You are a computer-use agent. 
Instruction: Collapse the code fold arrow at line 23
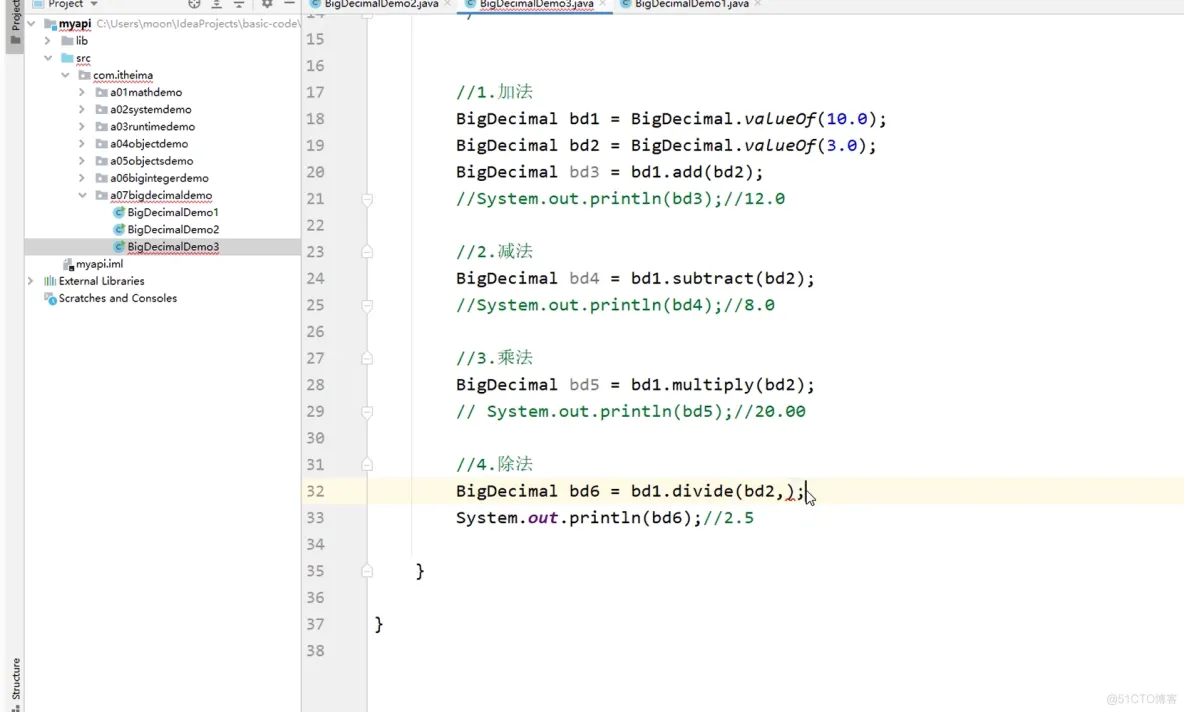pos(367,249)
